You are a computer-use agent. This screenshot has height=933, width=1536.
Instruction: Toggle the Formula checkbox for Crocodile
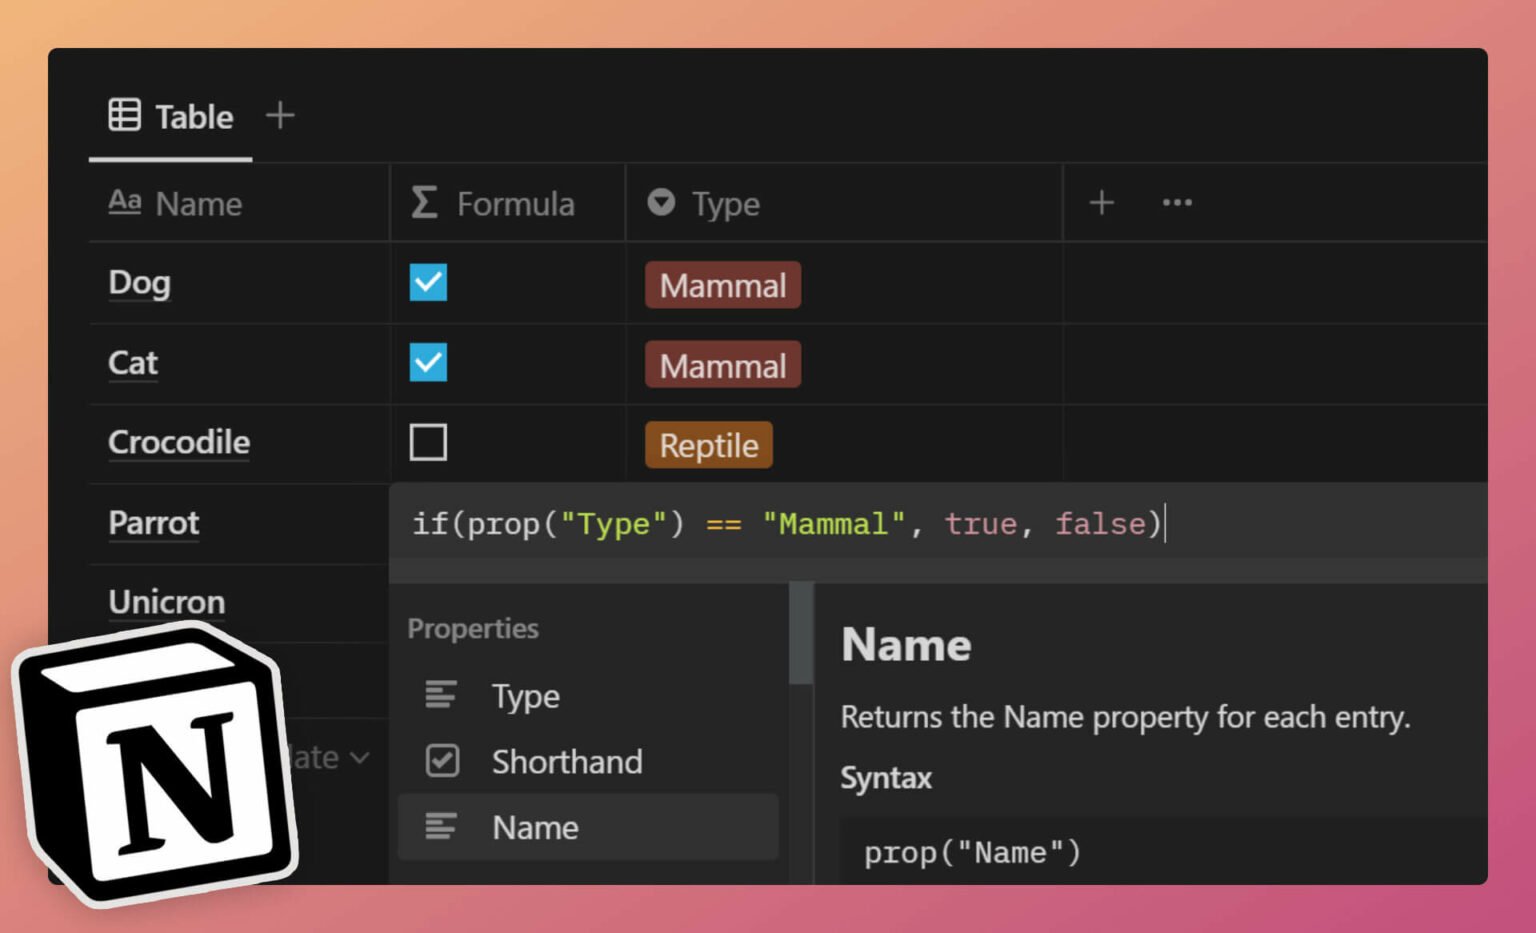click(428, 442)
